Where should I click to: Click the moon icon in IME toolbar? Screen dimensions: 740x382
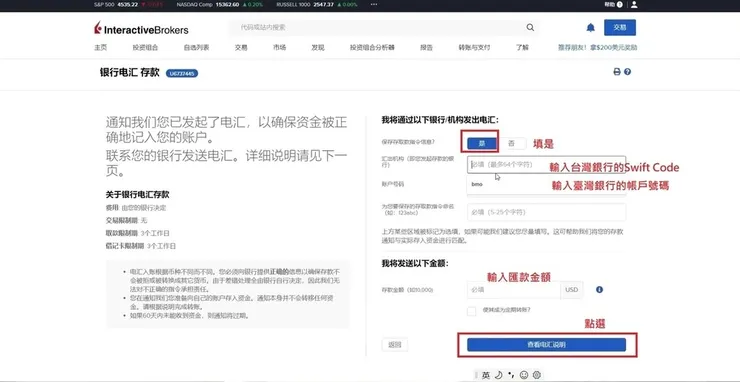pyautogui.click(x=498, y=375)
